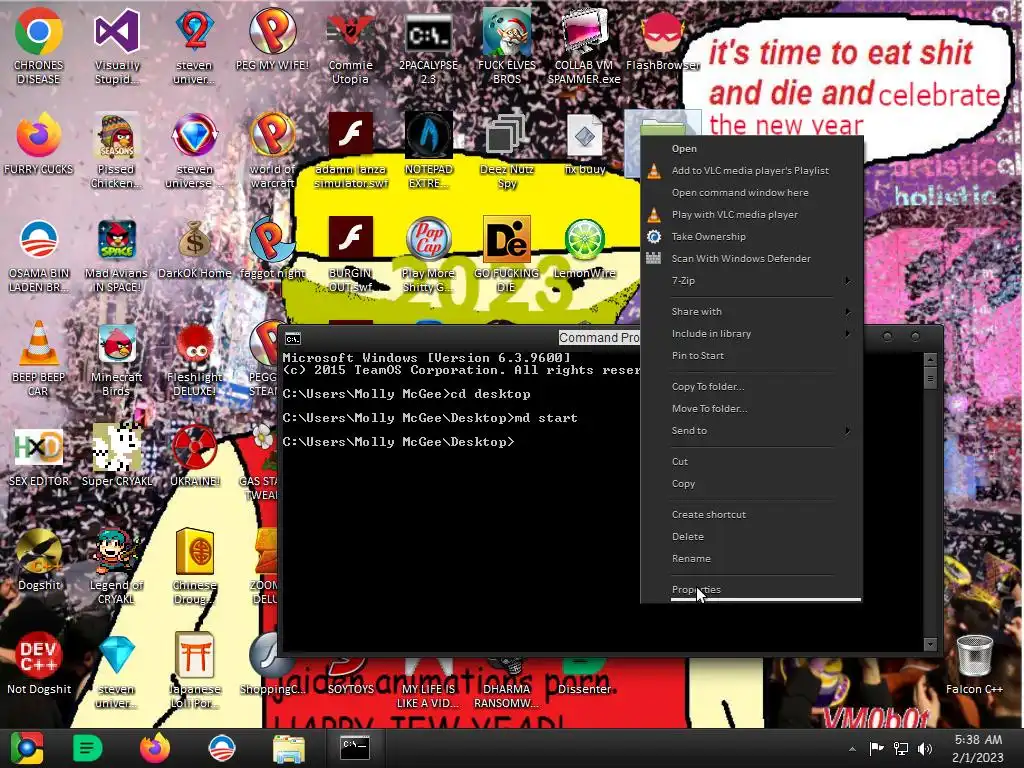This screenshot has width=1024, height=768.
Task: Choose Play with VLC media player
Action: tap(751, 215)
